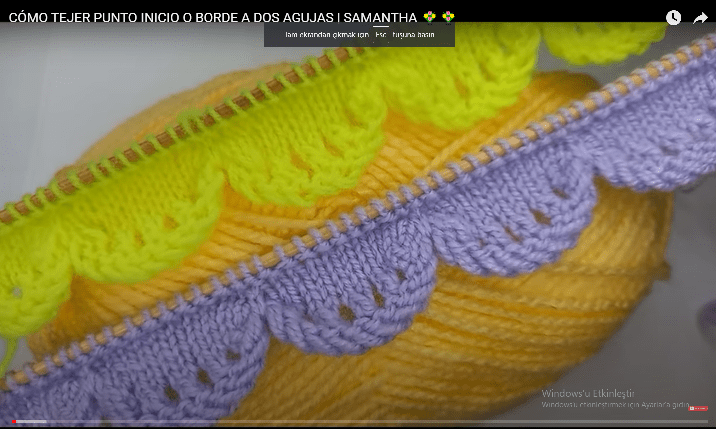716x429 pixels.
Task: Click the flower emoji in the video title
Action: pos(428,17)
